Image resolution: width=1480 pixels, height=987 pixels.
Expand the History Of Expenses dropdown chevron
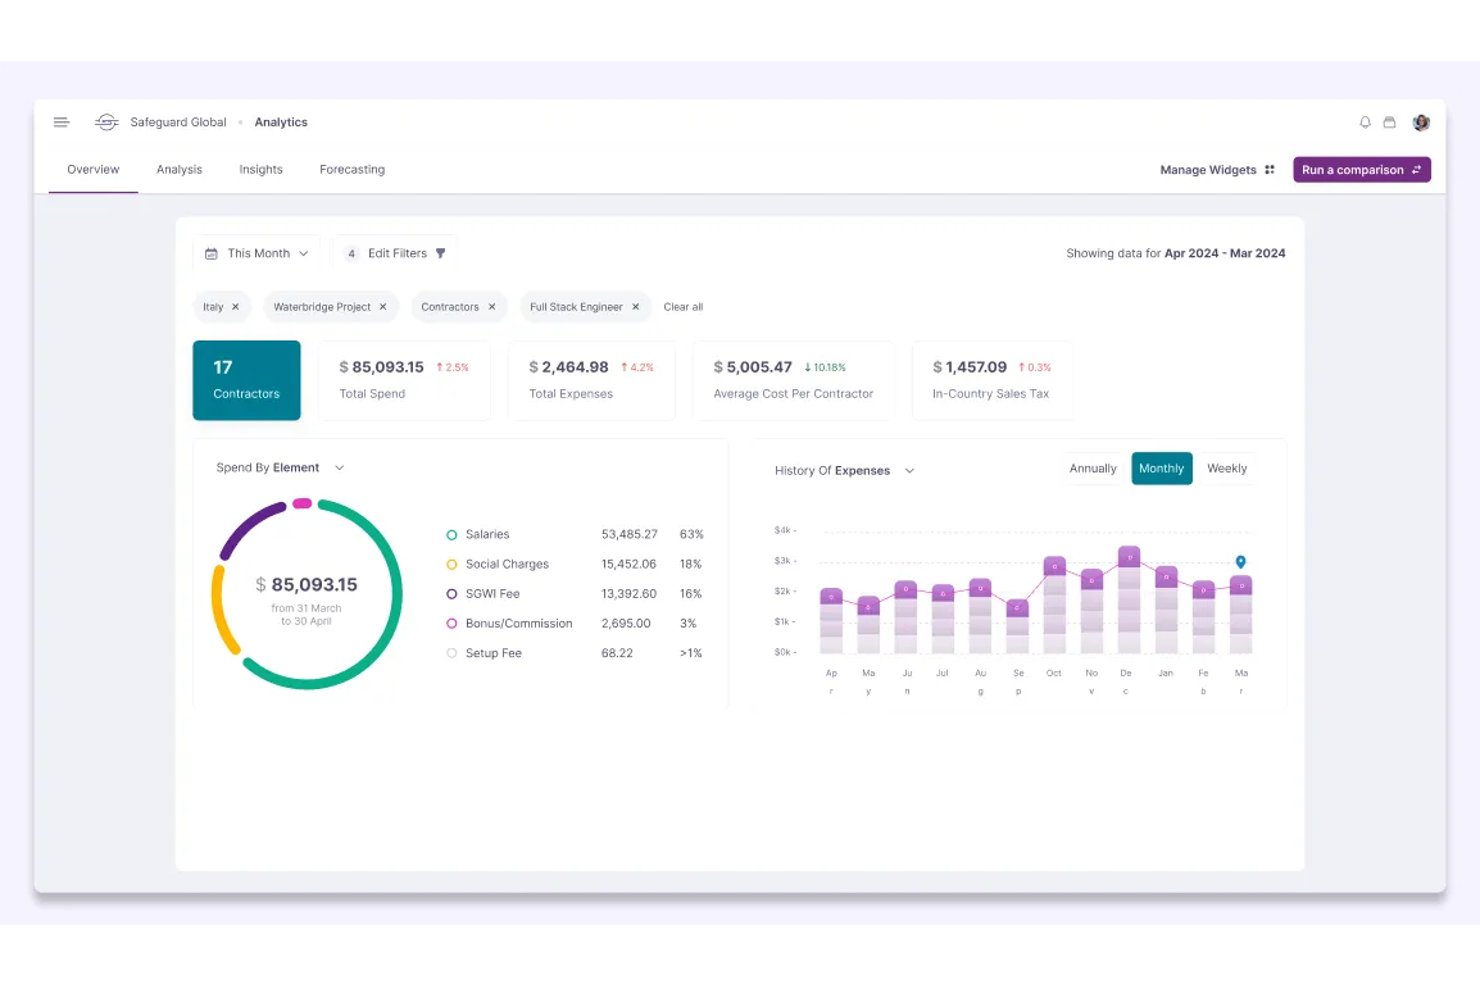tap(909, 471)
